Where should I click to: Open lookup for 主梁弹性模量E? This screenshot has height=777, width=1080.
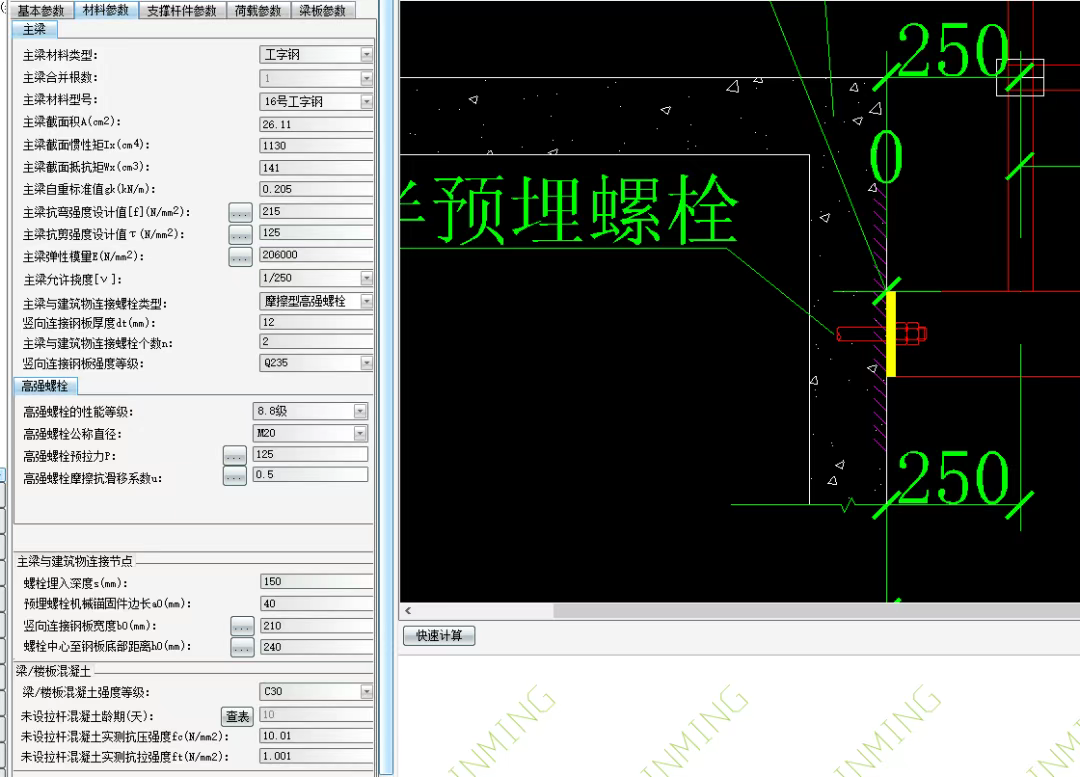pos(239,256)
